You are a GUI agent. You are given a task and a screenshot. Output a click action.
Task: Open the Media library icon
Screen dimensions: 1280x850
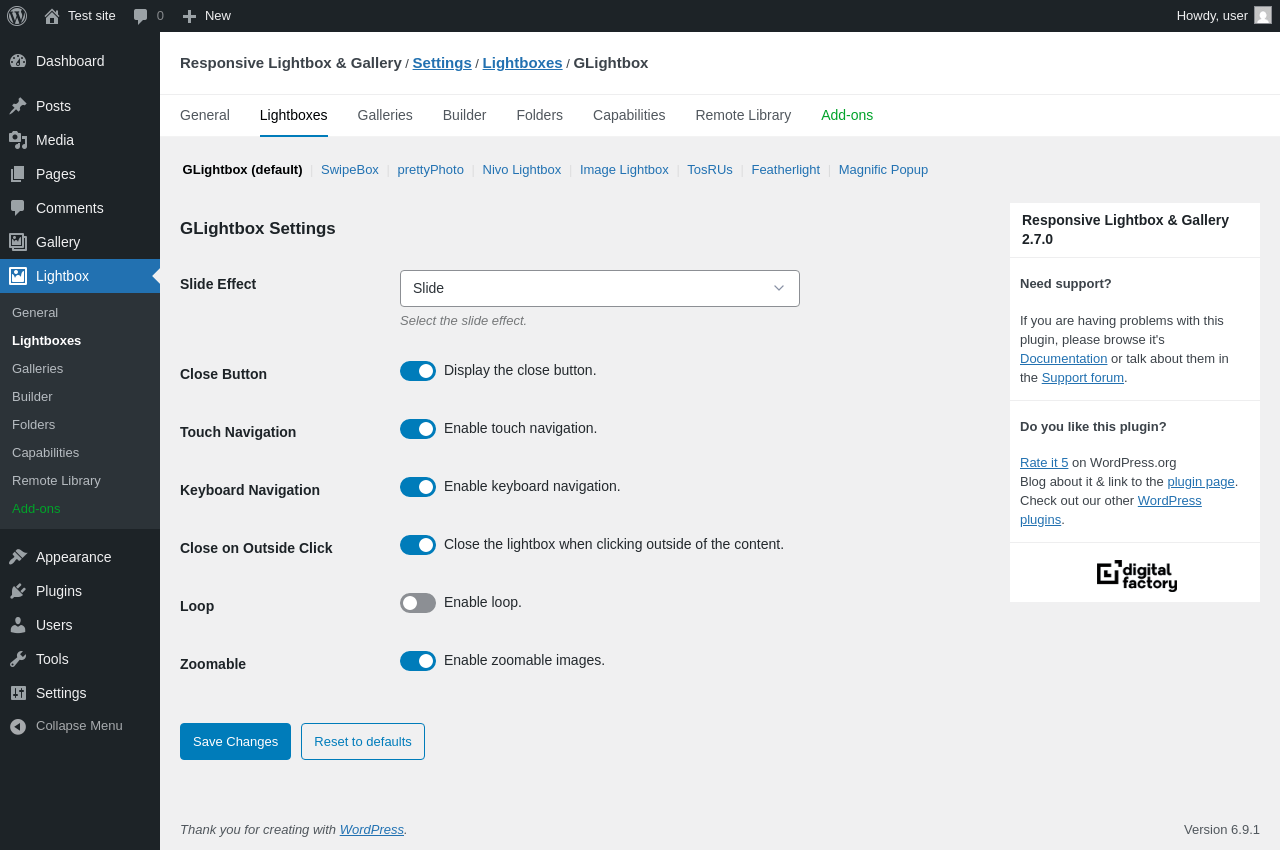18,140
